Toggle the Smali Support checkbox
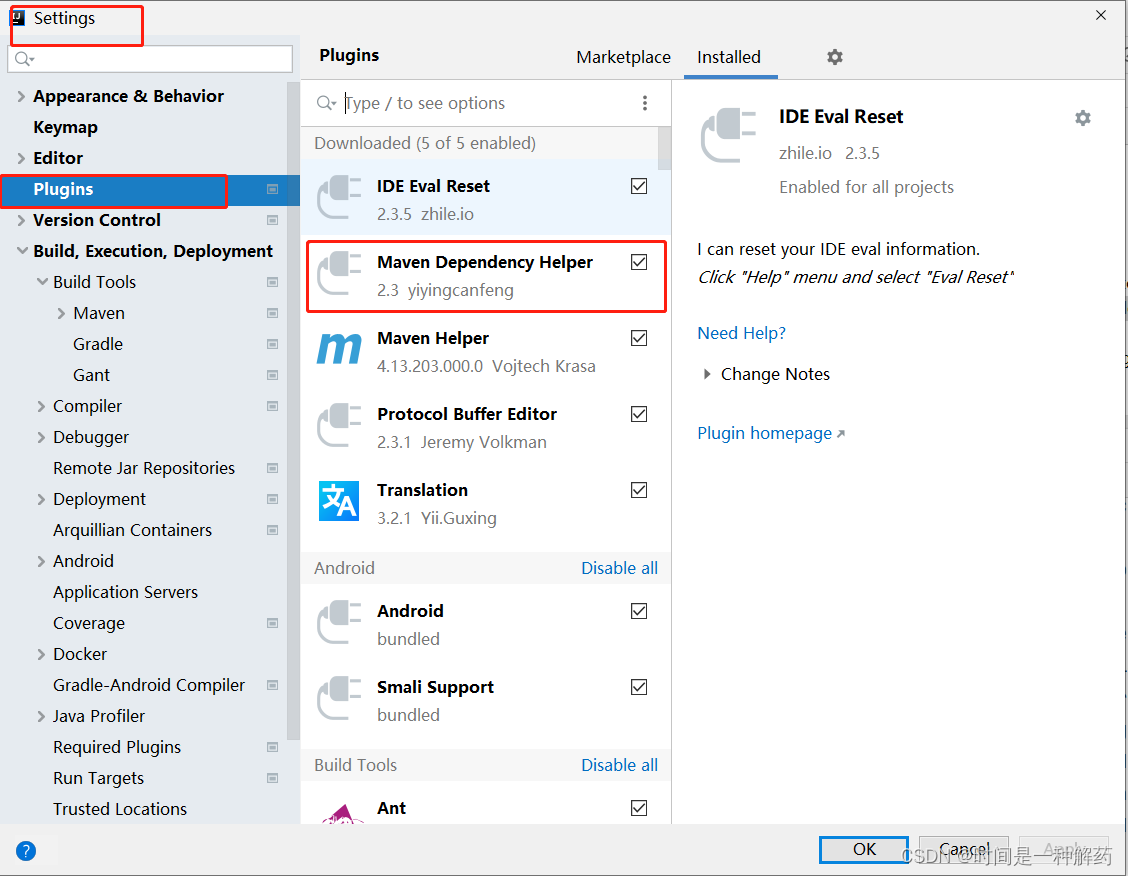1128x876 pixels. pyautogui.click(x=639, y=687)
